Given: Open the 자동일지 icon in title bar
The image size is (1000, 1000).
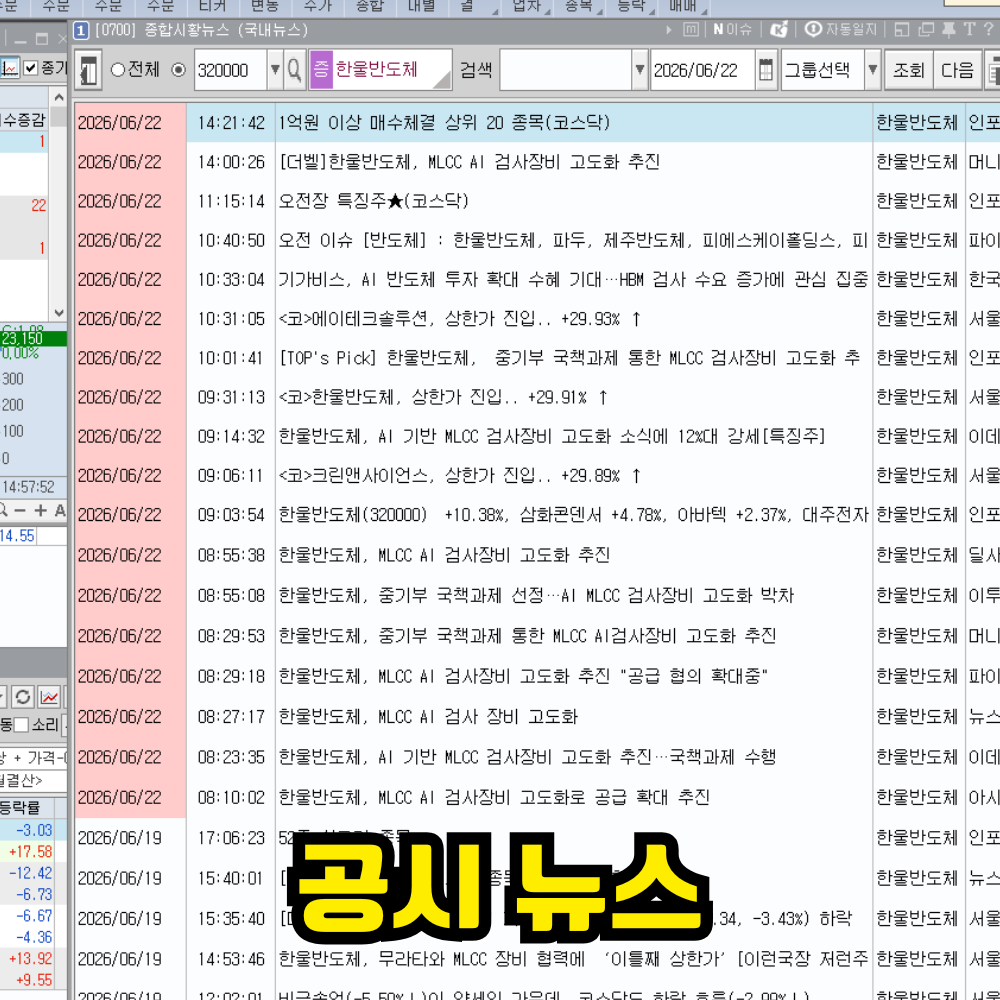Looking at the screenshot, I should click(841, 29).
